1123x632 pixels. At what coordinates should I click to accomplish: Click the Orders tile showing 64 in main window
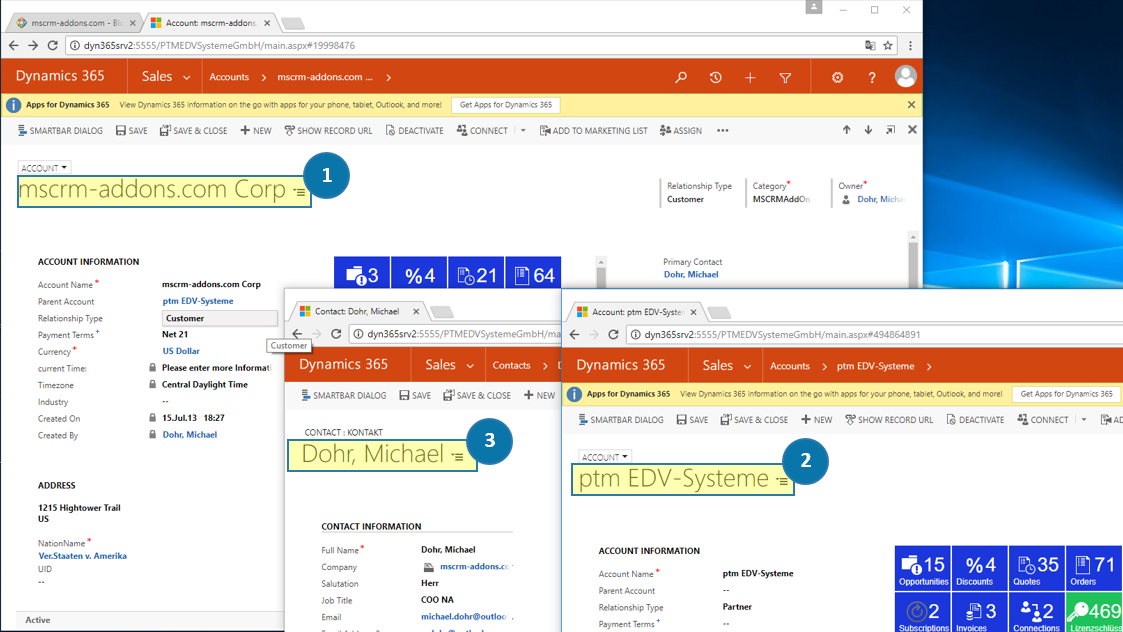click(534, 275)
